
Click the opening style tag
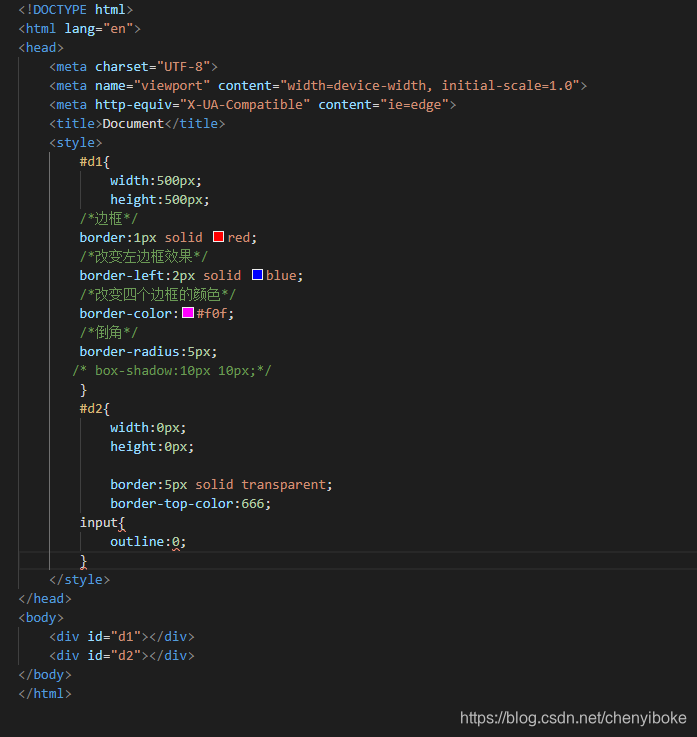coord(76,142)
